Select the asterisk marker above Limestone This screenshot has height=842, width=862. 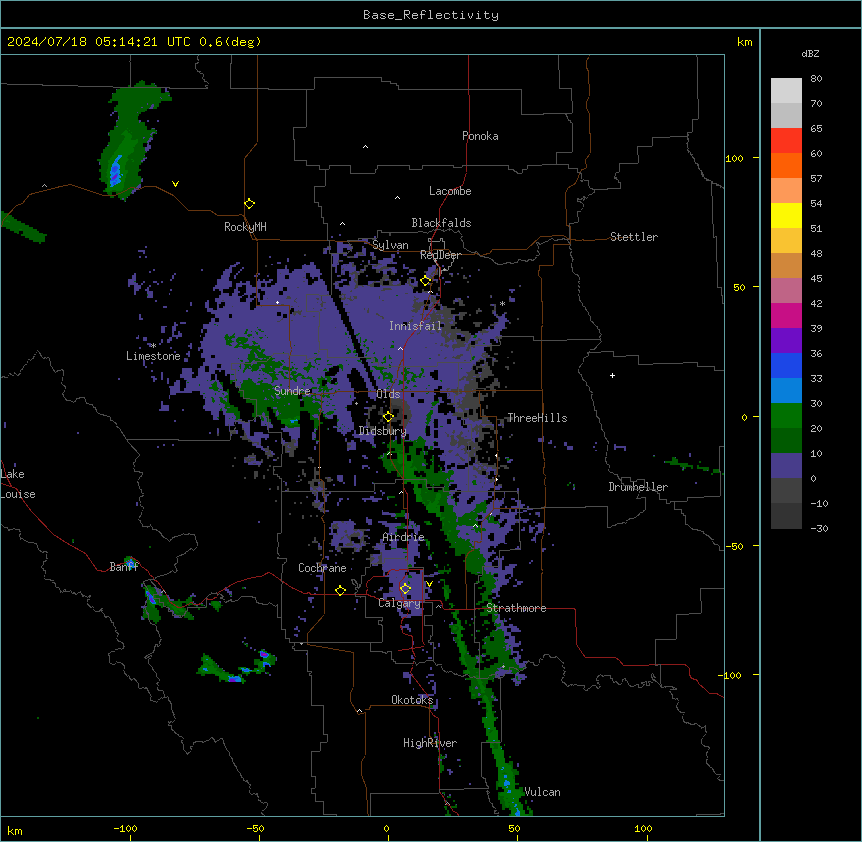click(153, 346)
